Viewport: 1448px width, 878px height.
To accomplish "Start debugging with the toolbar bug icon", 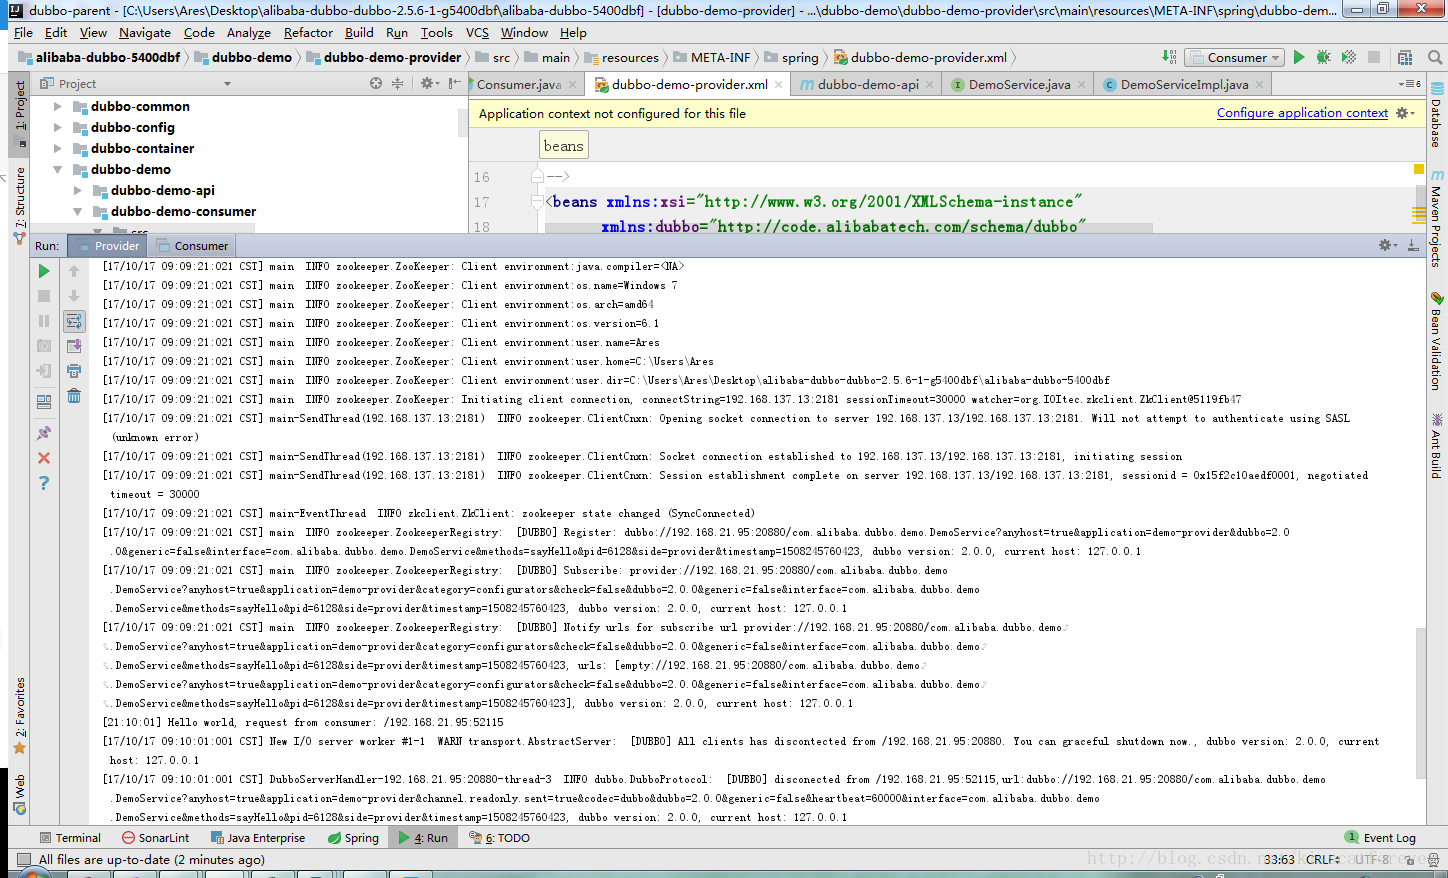I will coord(1324,57).
